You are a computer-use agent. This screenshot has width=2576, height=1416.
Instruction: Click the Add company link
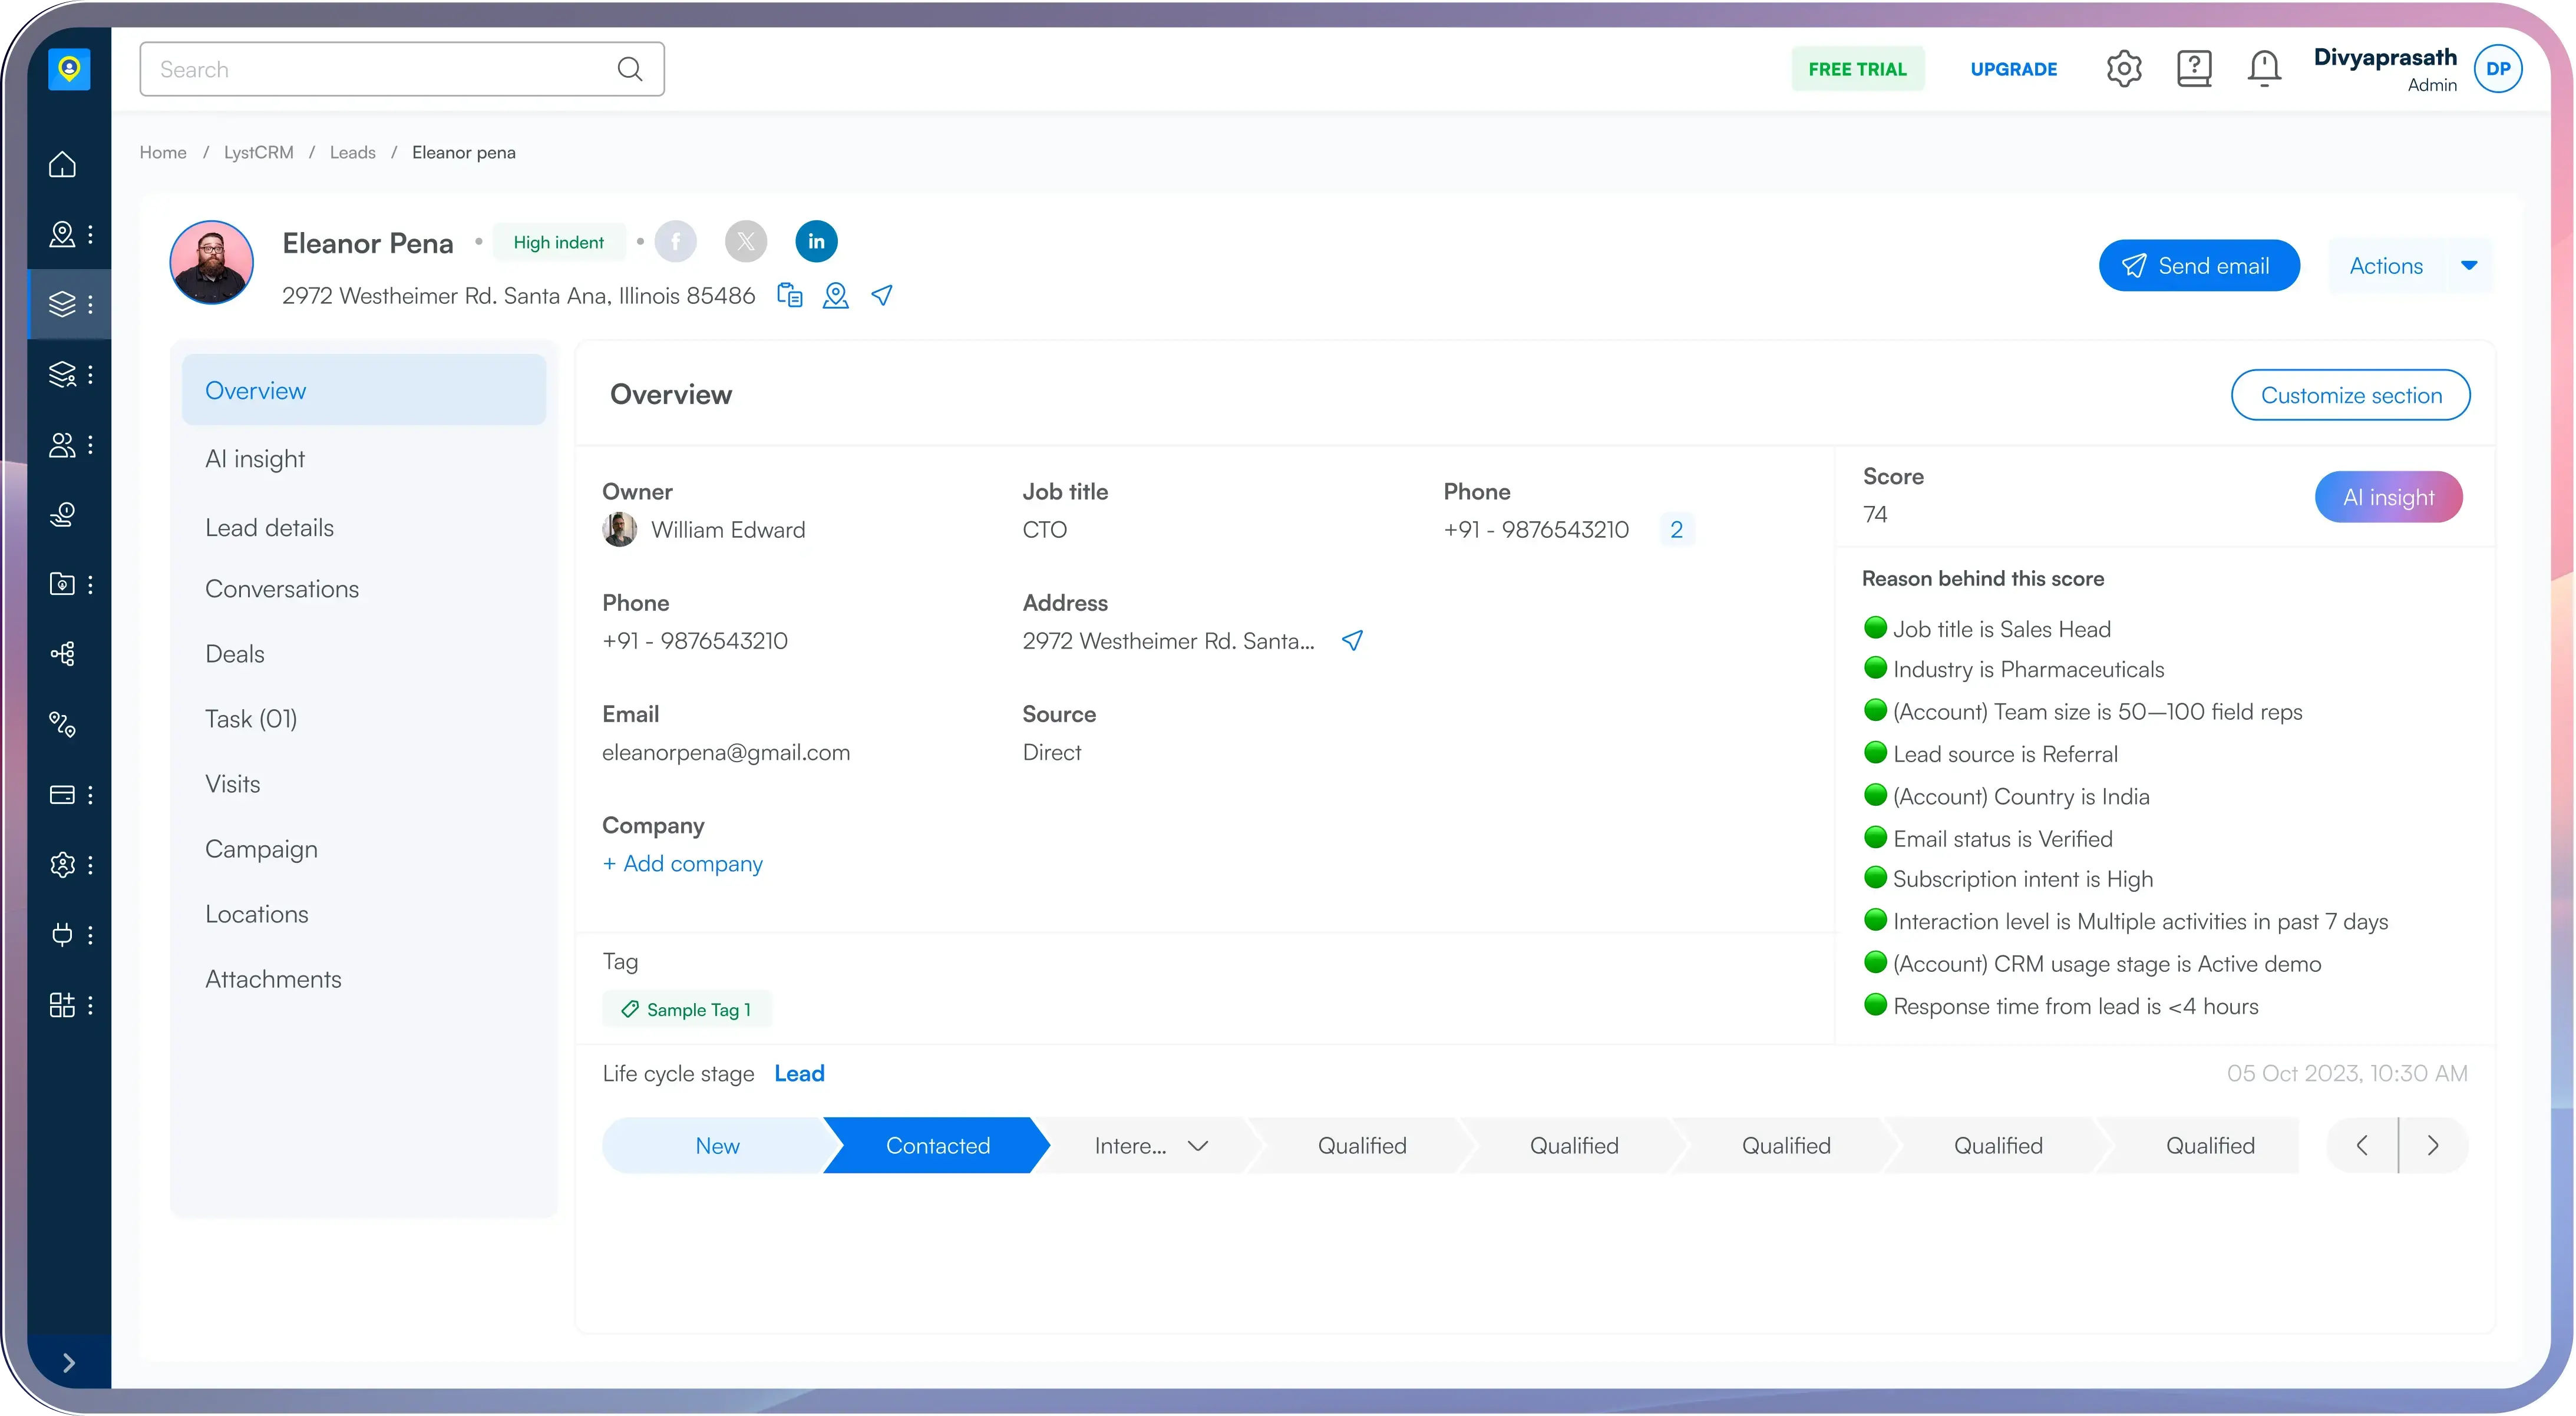coord(683,864)
